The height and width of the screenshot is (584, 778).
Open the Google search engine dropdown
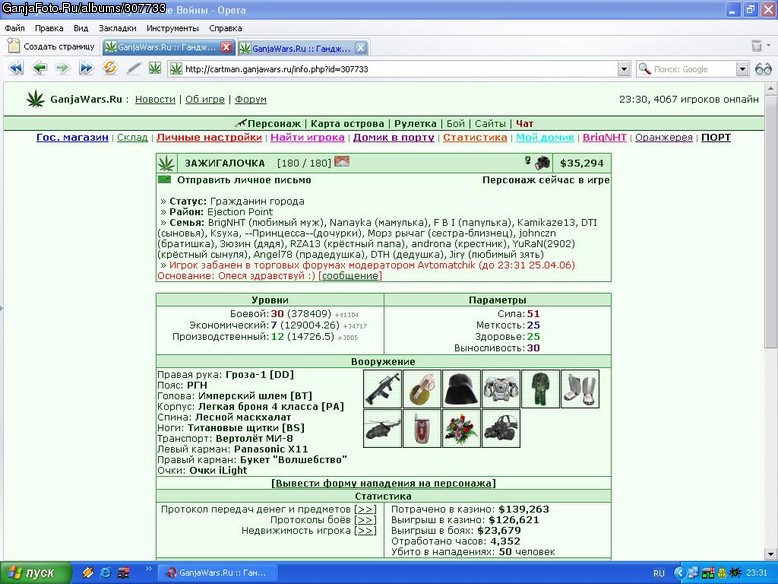pyautogui.click(x=742, y=69)
